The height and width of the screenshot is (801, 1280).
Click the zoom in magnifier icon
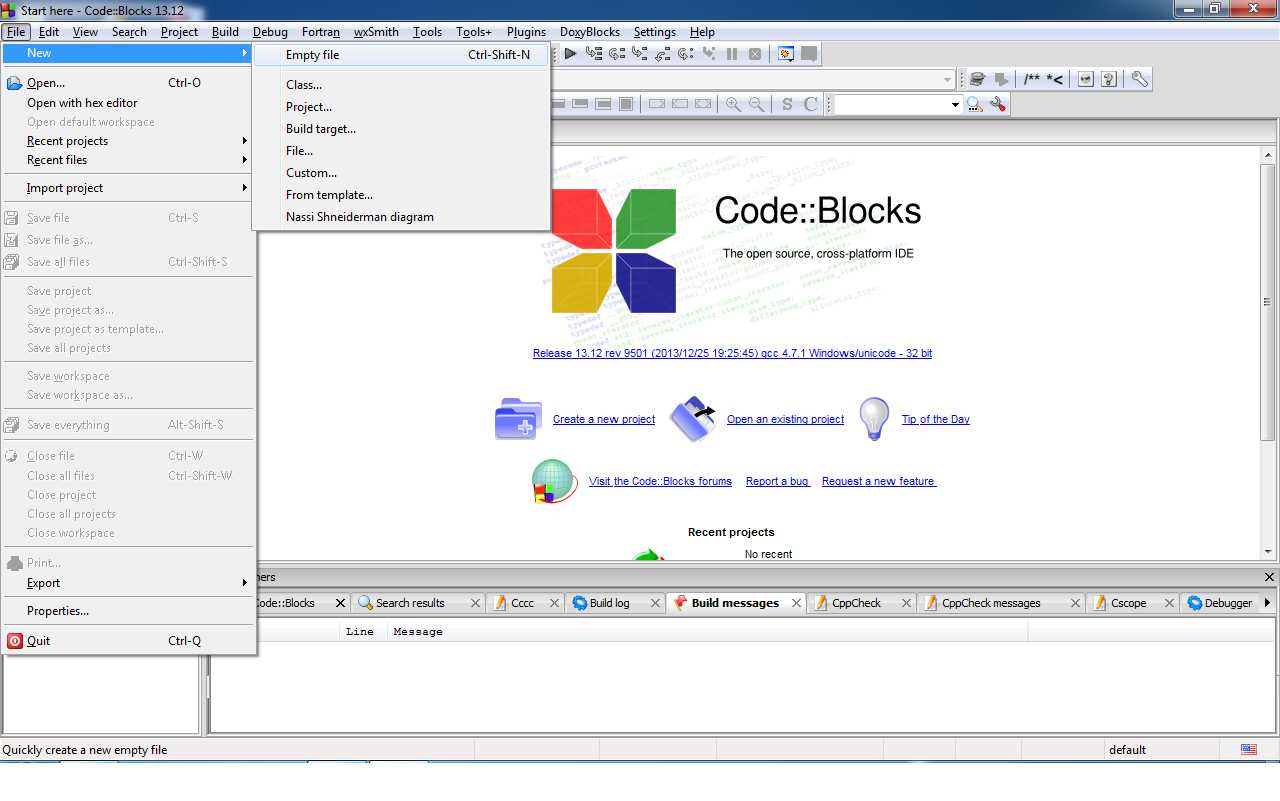(x=734, y=104)
